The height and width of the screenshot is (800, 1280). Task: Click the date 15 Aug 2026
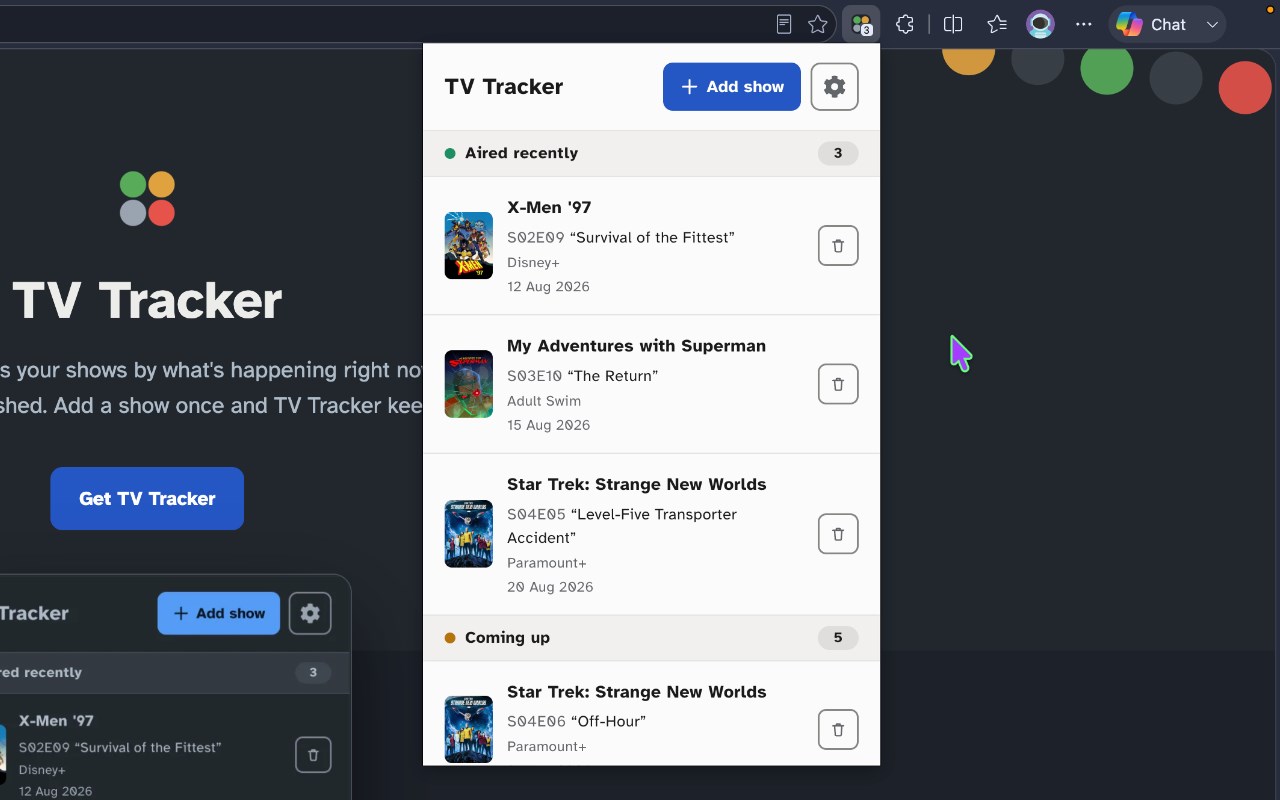click(548, 425)
